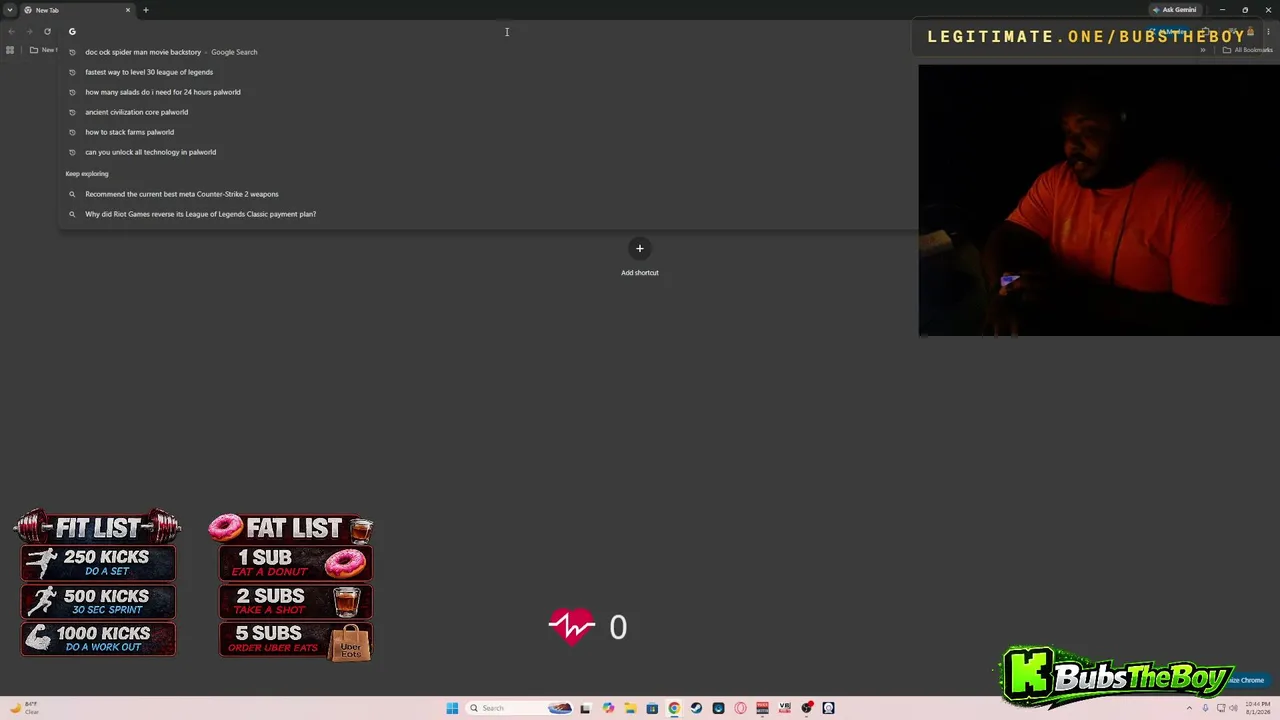Open Steam from the taskbar
This screenshot has width=1280, height=720.
click(696, 708)
